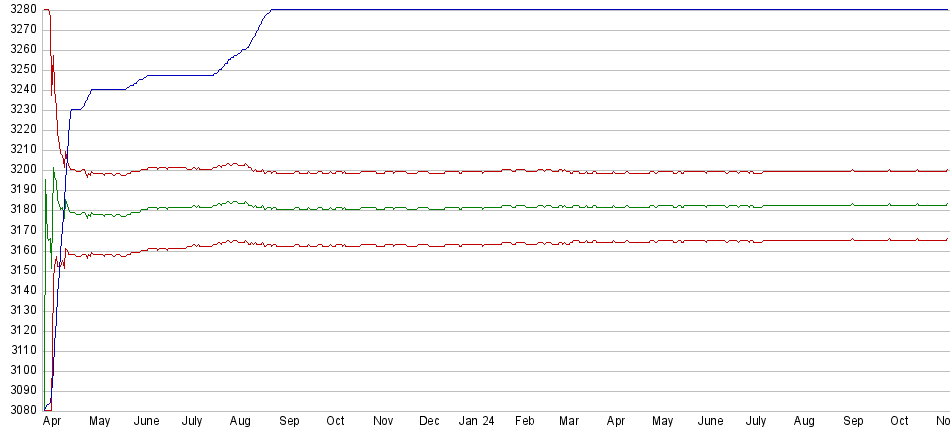Select the 3200 y-axis tick label
The image size is (950, 435).
[x=19, y=170]
